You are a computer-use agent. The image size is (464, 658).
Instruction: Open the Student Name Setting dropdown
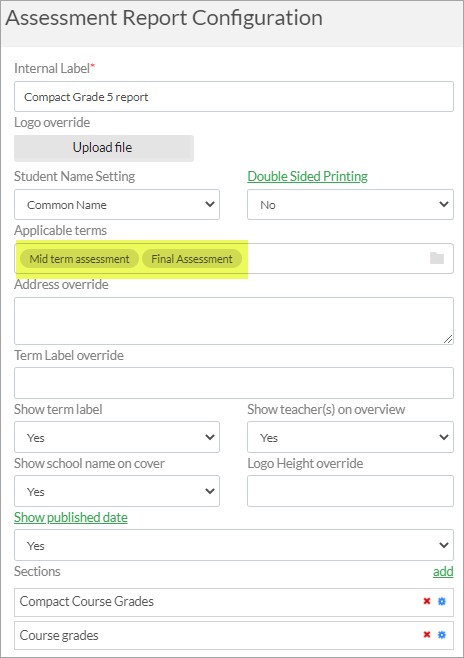117,204
